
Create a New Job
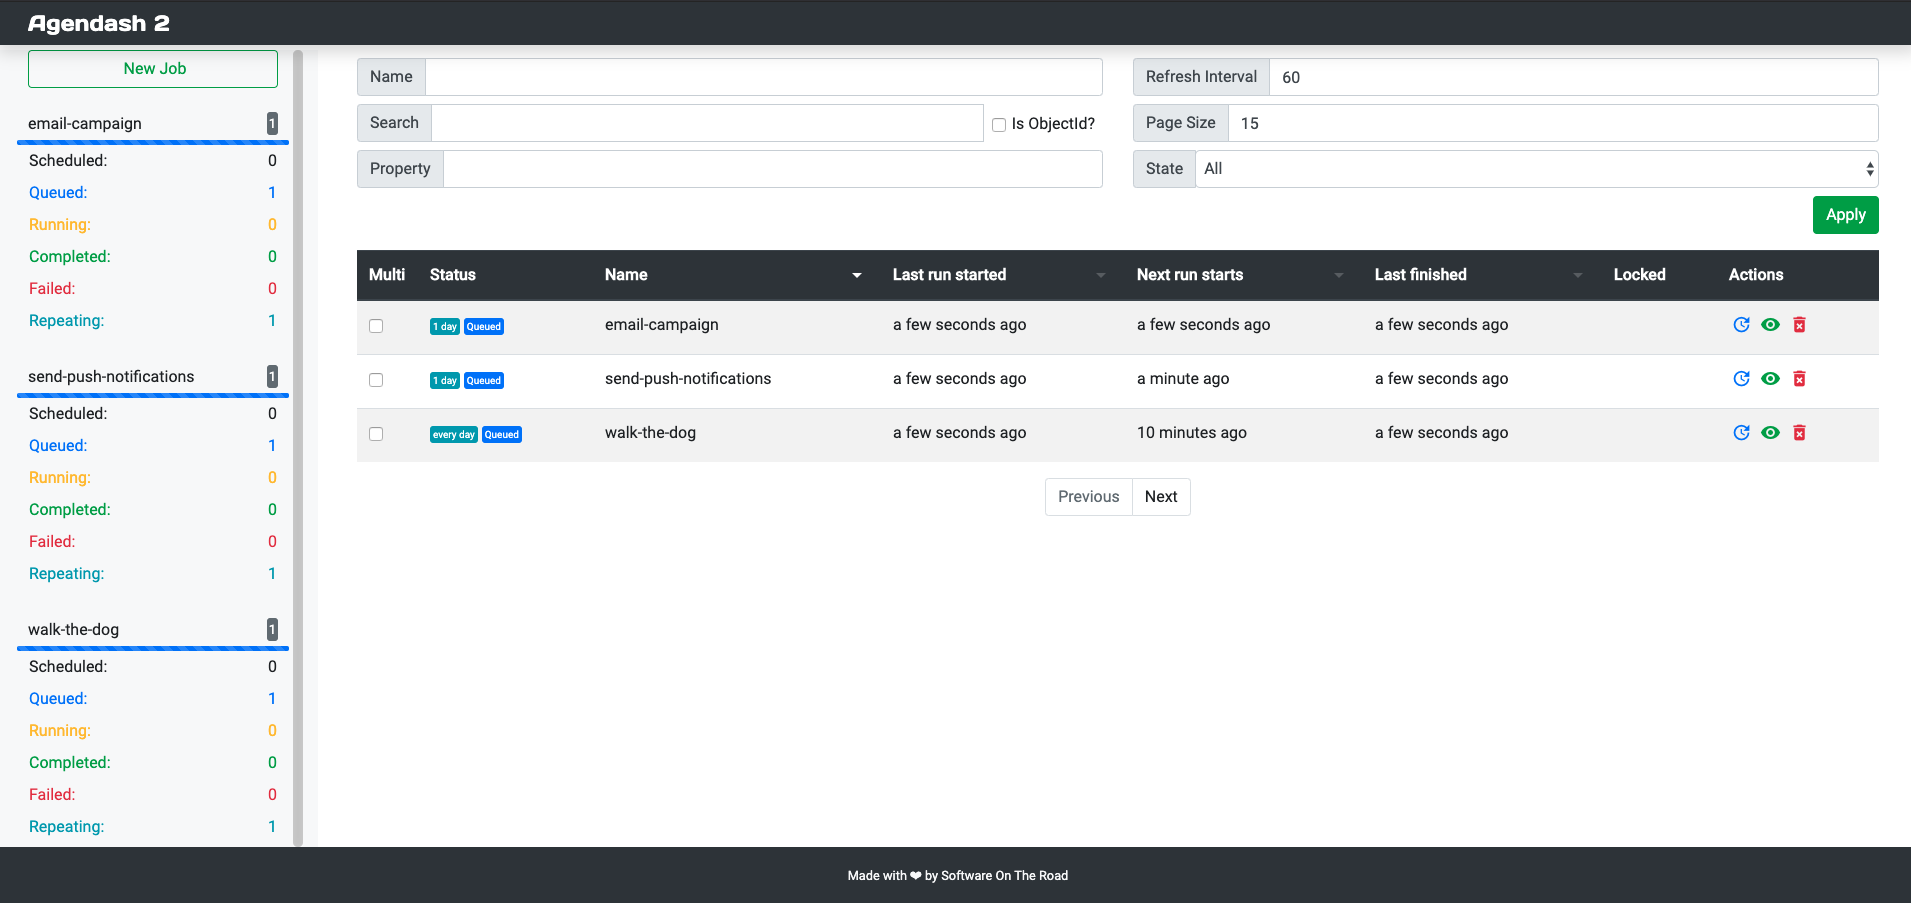(x=152, y=68)
